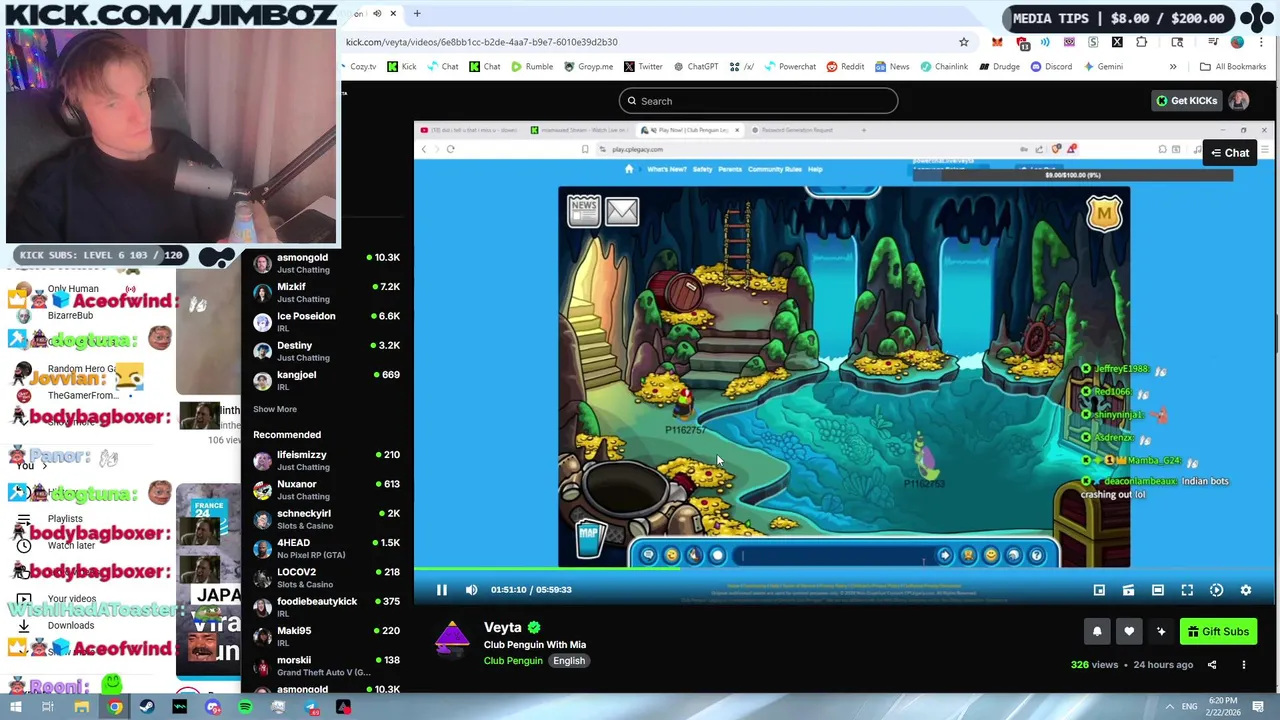Viewport: 1280px width, 720px height.
Task: Open 4HEAD recommended channel
Action: click(325, 549)
